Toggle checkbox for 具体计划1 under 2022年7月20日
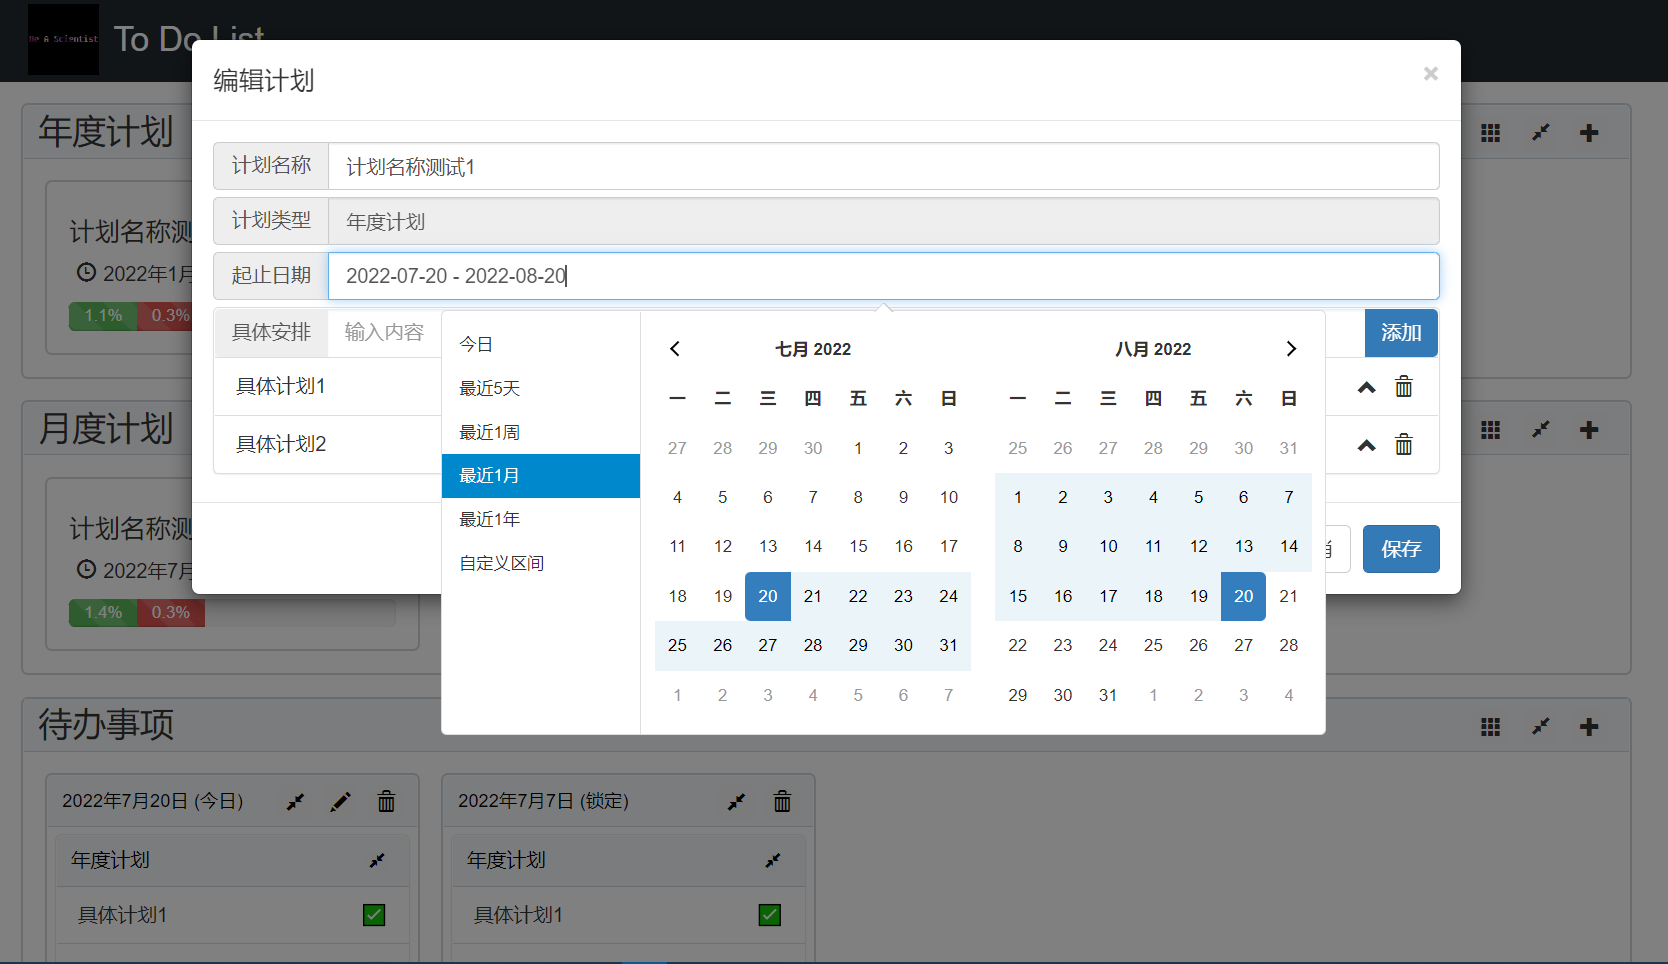Viewport: 1668px width, 964px height. [x=374, y=915]
